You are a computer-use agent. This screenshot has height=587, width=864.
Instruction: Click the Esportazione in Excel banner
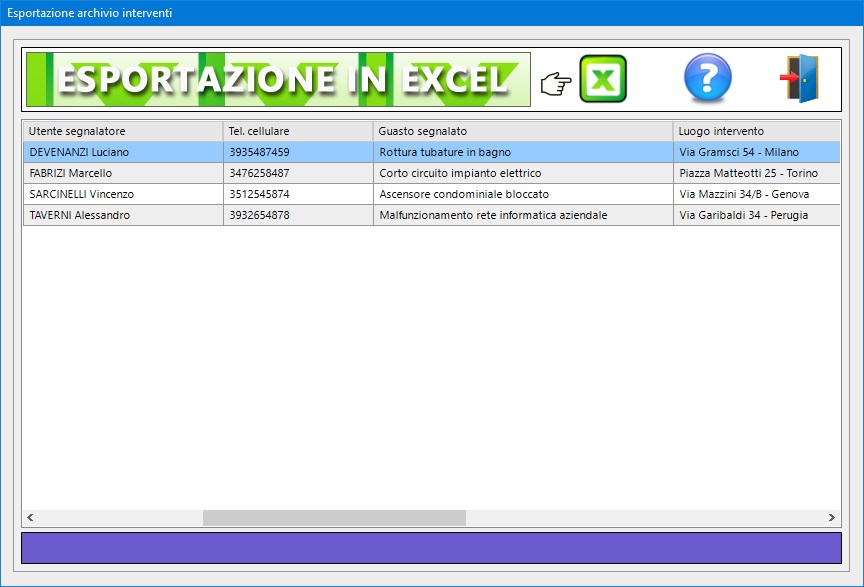coord(278,79)
